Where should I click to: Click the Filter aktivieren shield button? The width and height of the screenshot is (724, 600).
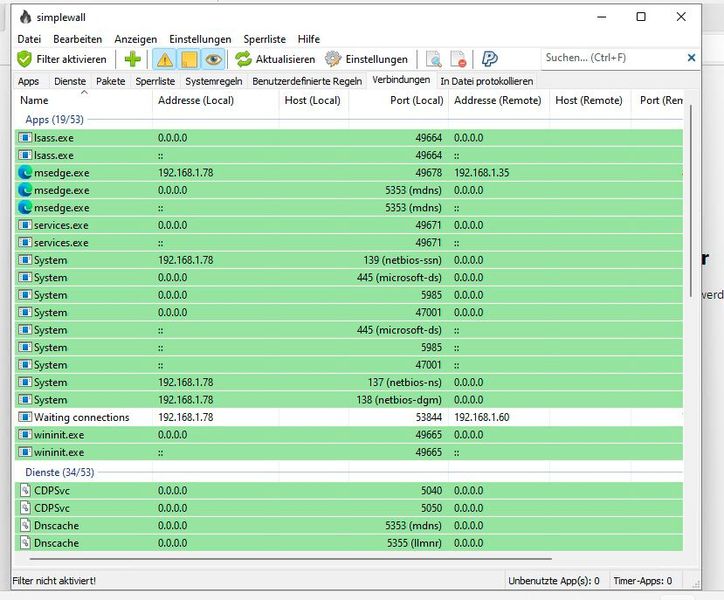click(x=62, y=59)
